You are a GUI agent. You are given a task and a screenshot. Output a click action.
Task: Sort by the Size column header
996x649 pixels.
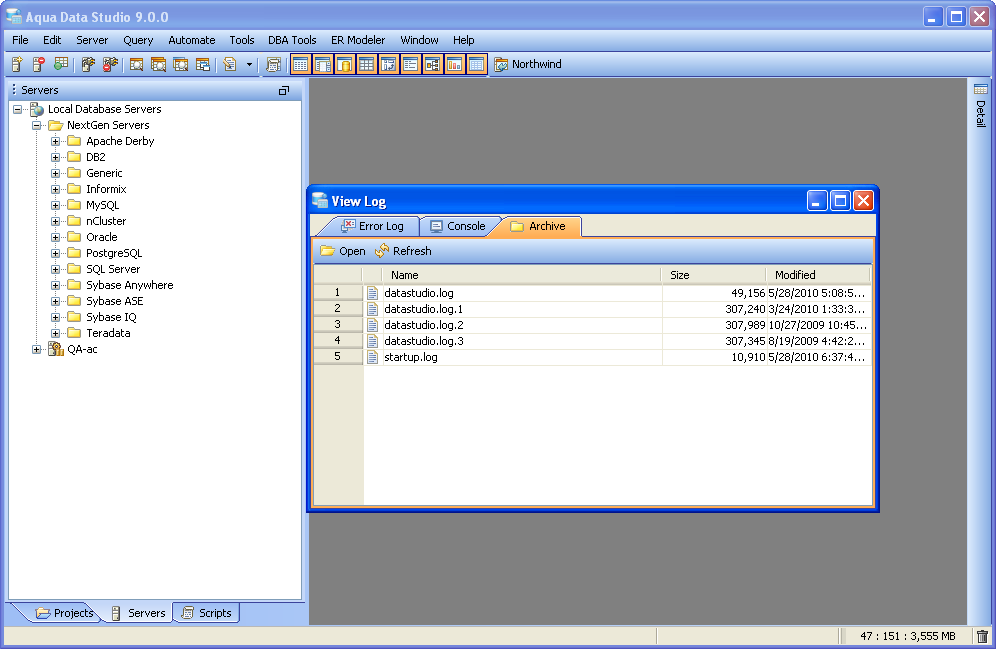click(x=713, y=275)
